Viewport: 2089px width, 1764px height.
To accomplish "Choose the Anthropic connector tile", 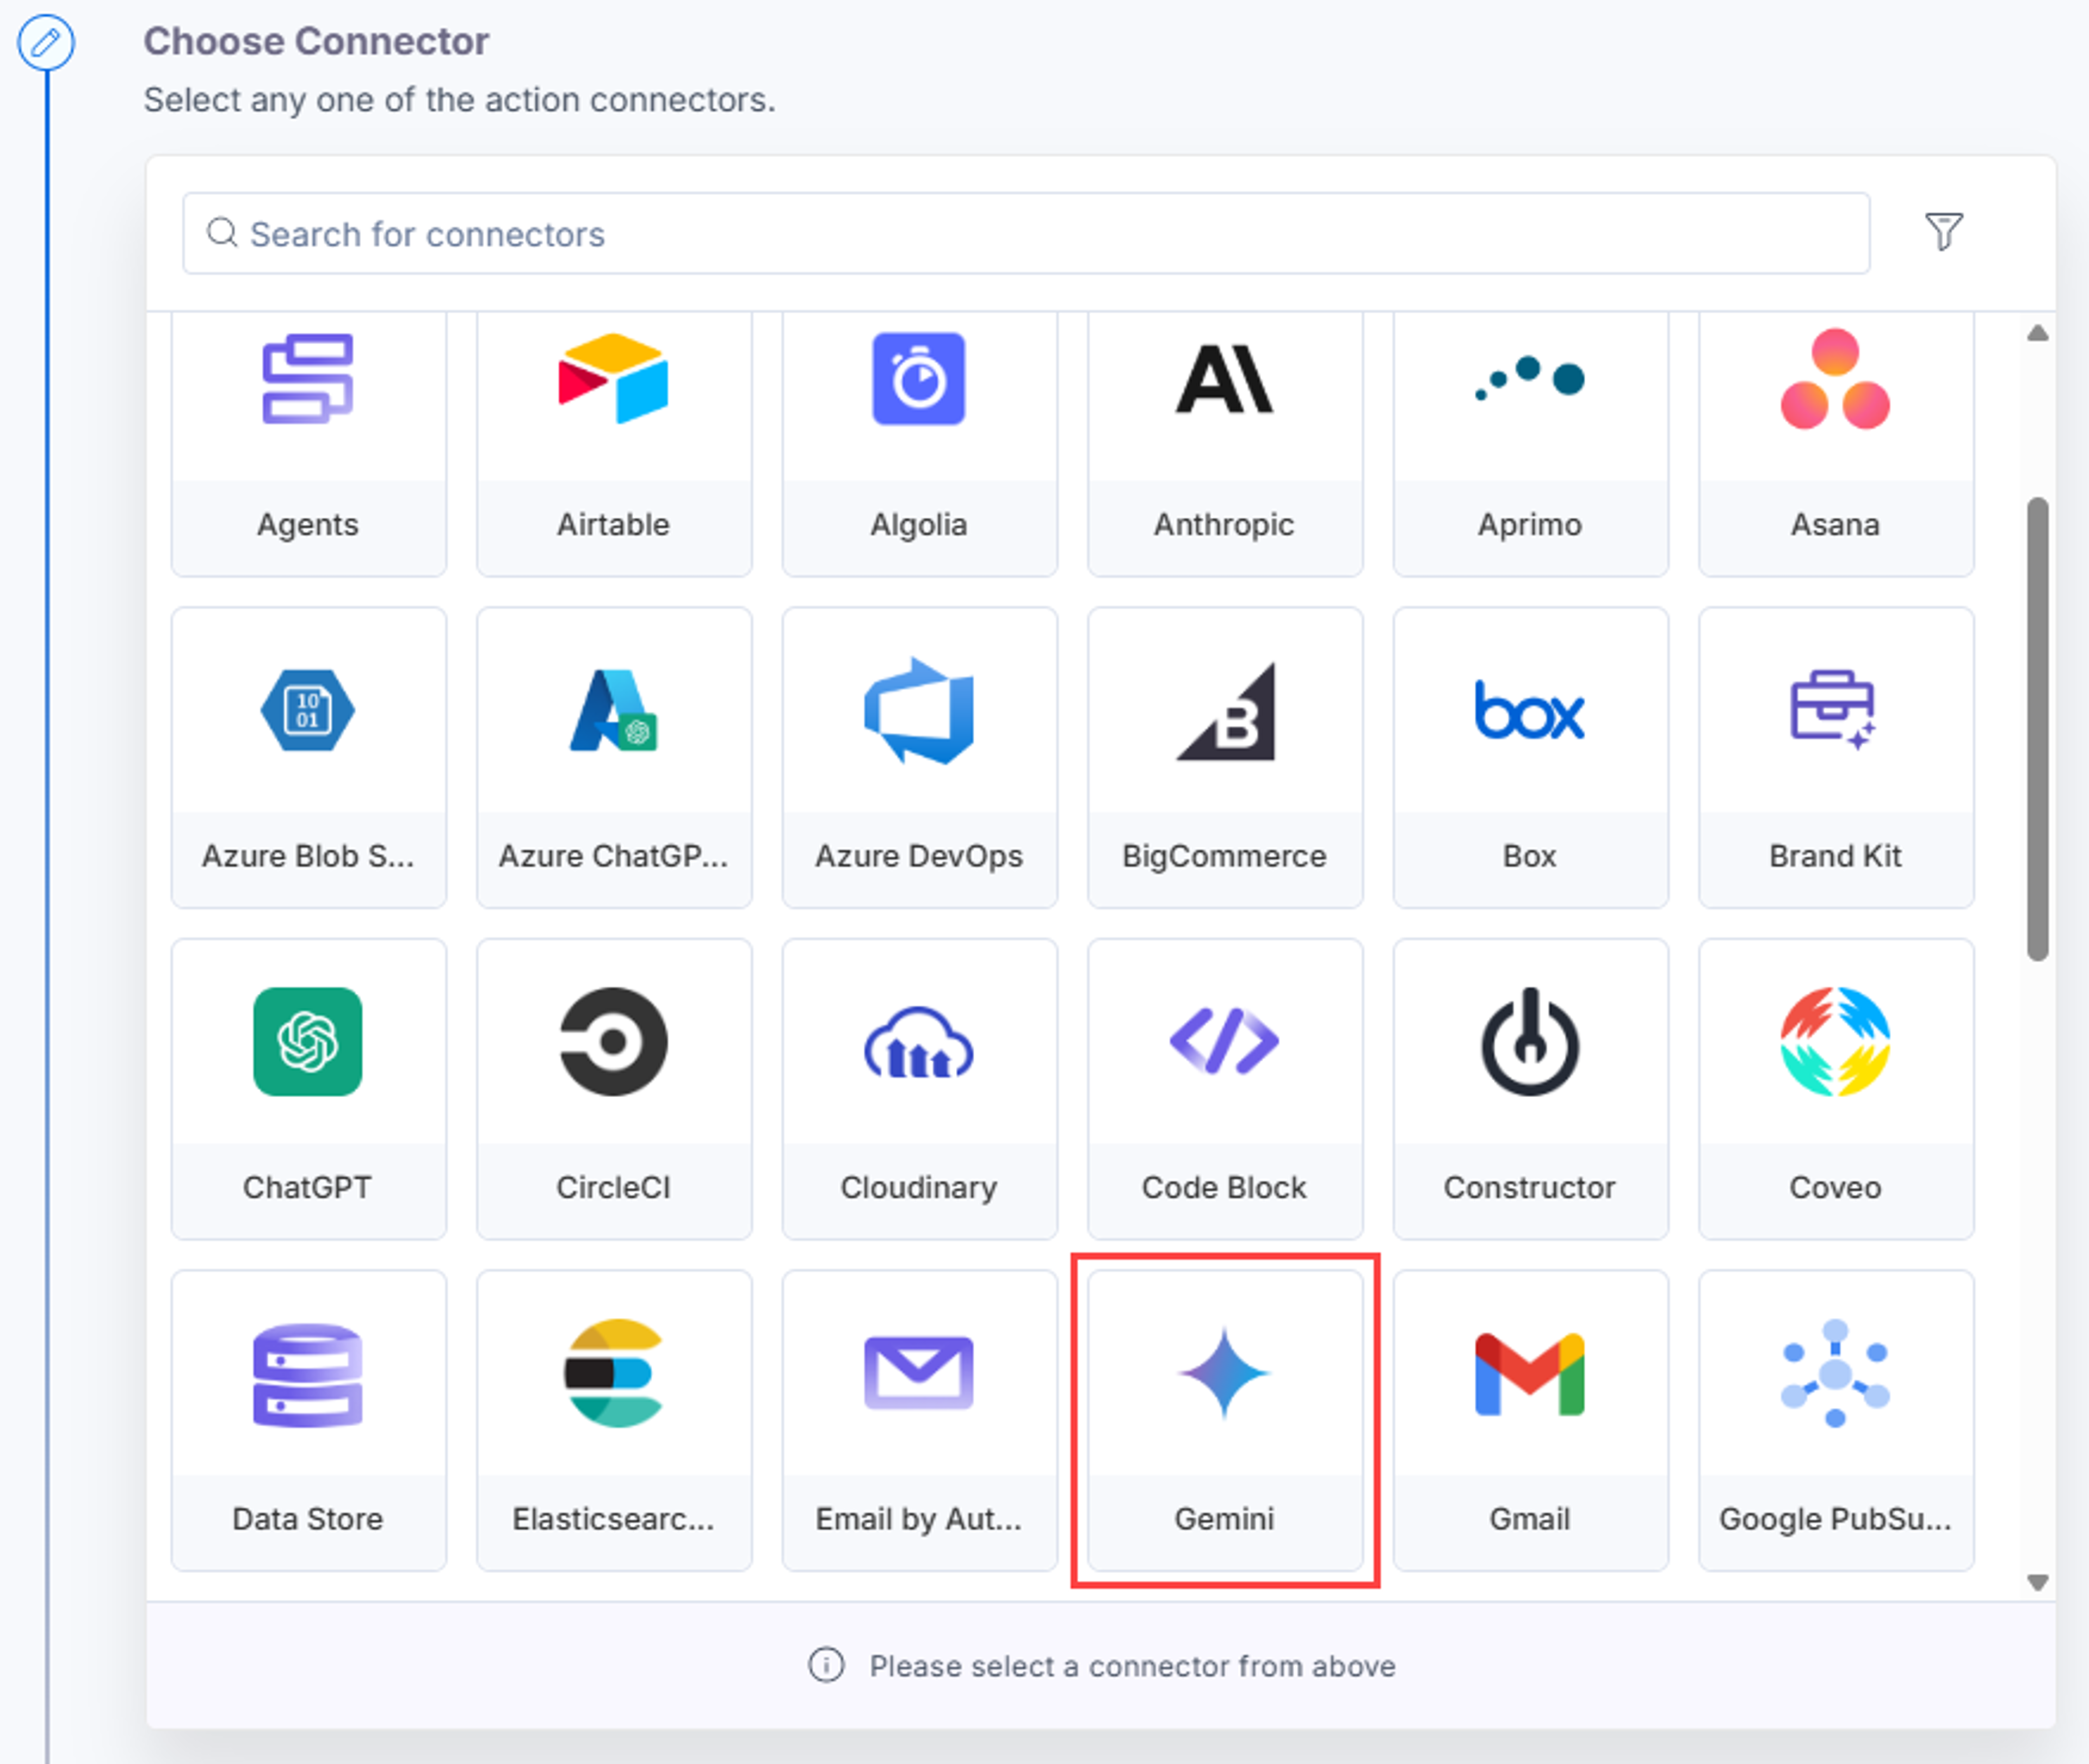I will [1224, 444].
